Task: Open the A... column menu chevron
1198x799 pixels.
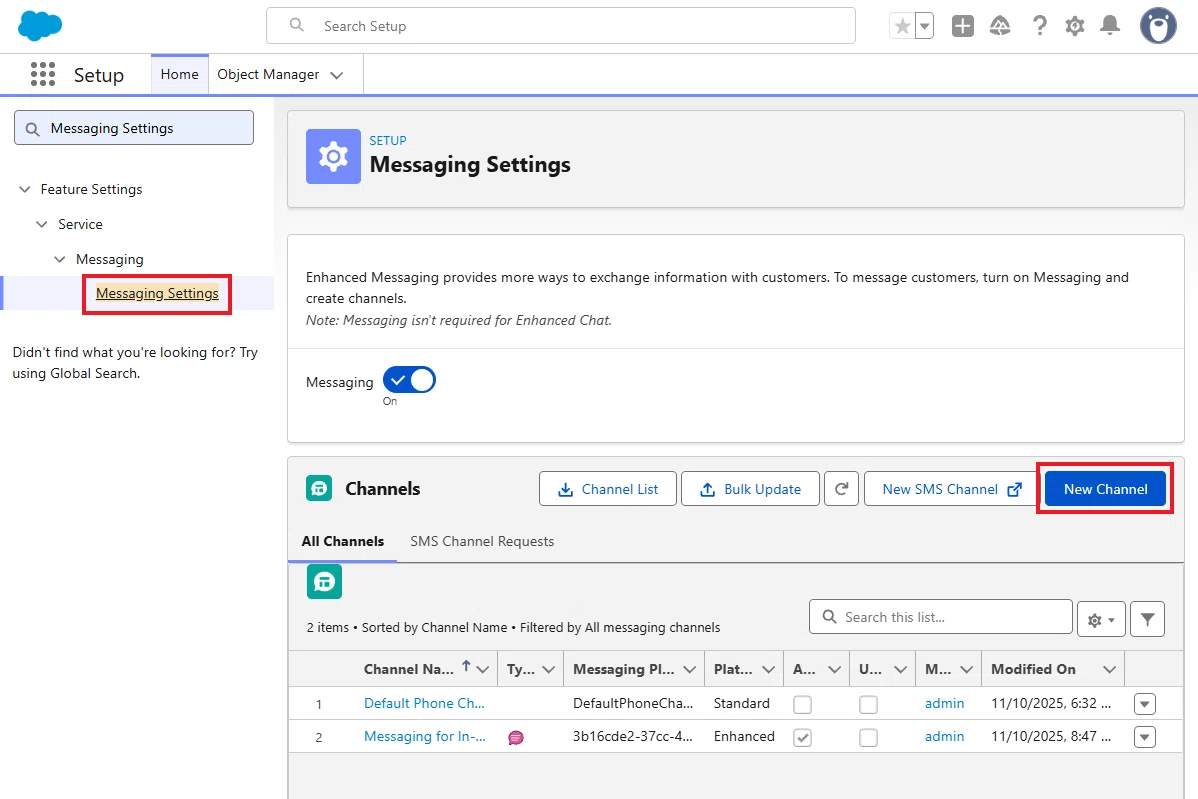Action: point(834,670)
